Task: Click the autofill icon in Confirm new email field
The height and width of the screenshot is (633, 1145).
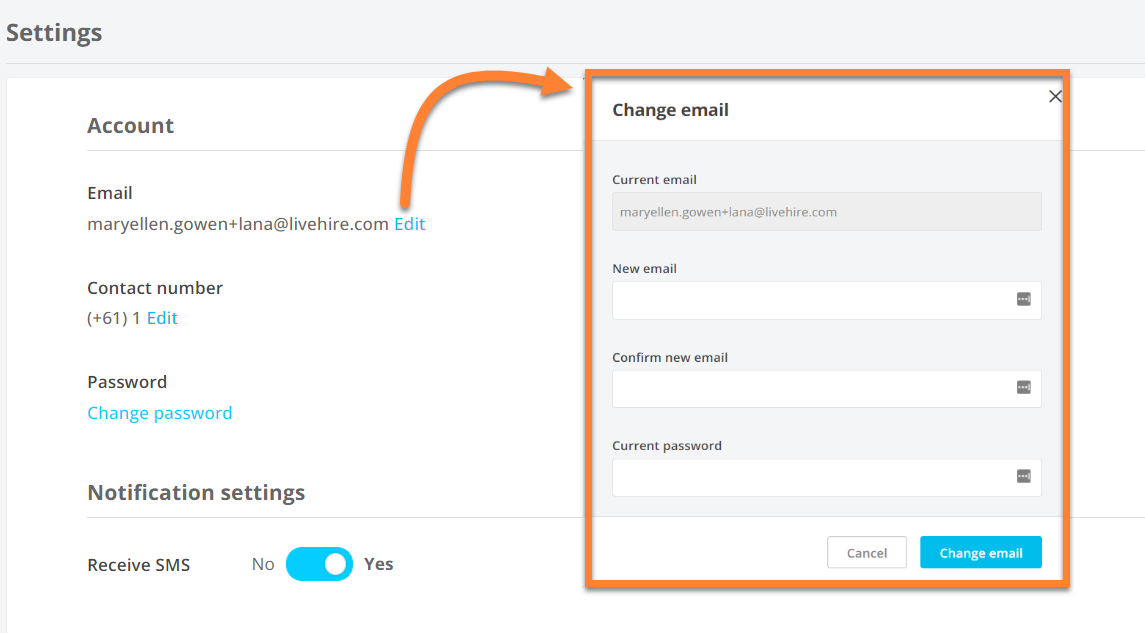Action: [1025, 389]
